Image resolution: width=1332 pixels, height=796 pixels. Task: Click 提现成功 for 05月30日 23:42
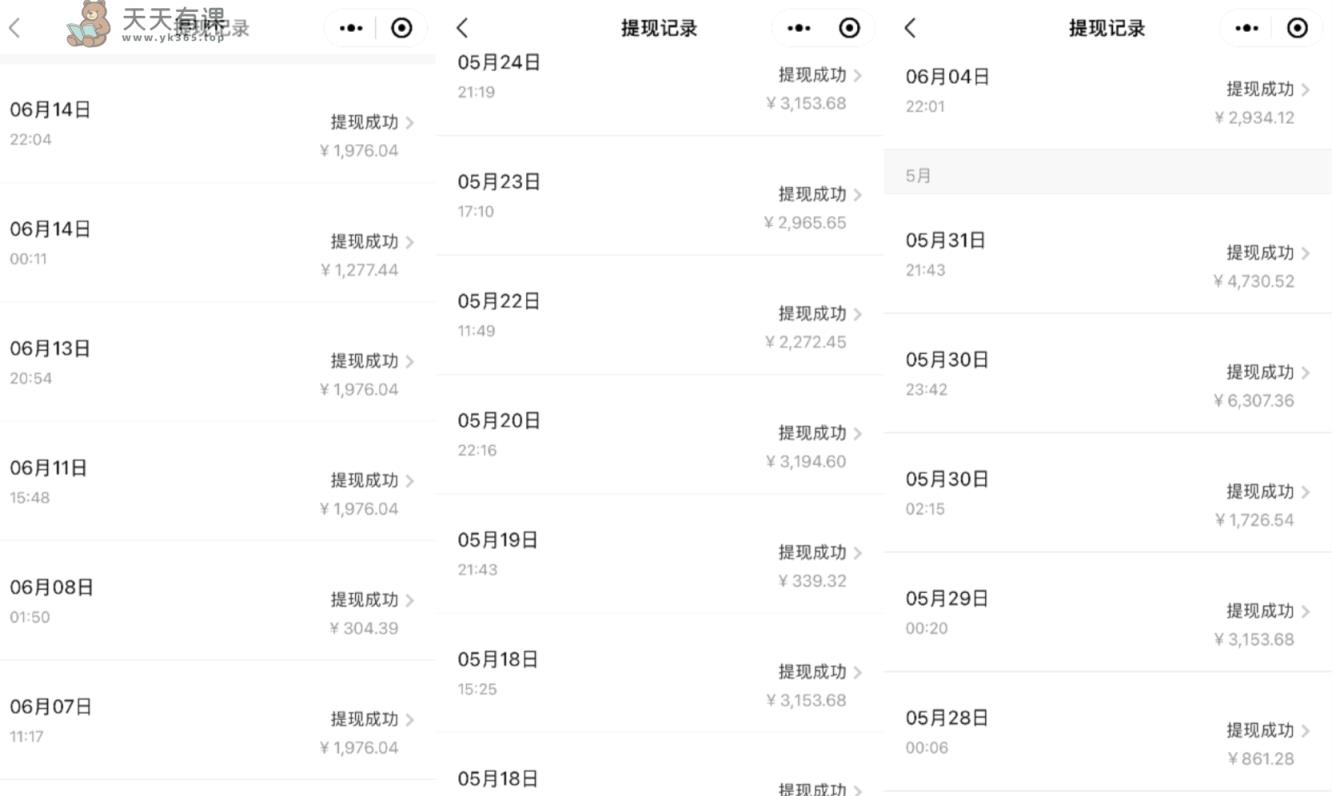point(1260,372)
